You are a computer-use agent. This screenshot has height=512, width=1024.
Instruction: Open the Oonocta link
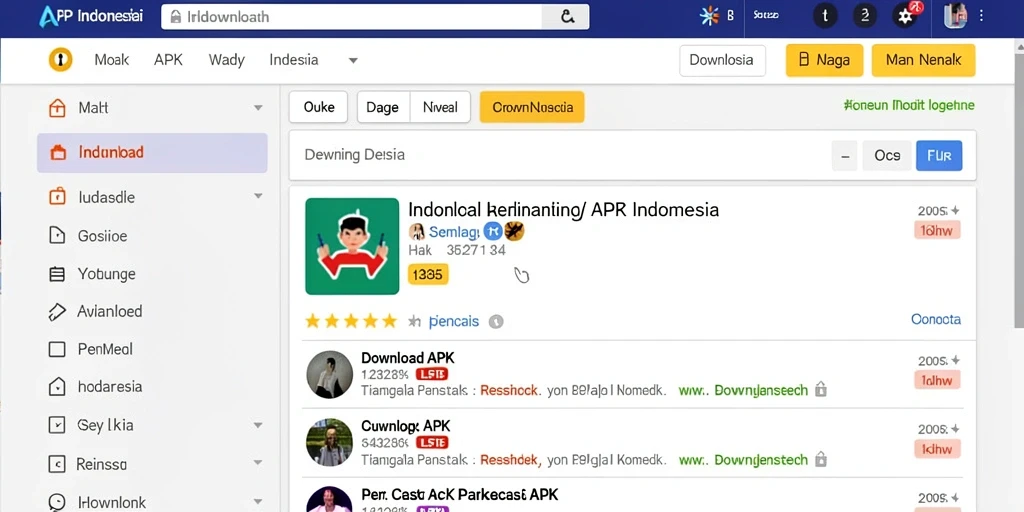[936, 319]
